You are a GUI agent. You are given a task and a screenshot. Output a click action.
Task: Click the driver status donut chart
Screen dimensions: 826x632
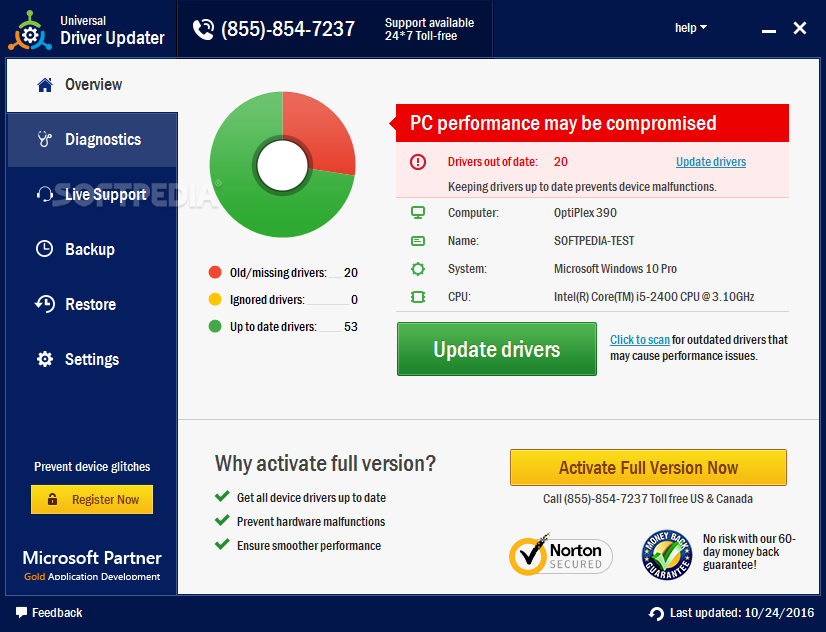[282, 164]
